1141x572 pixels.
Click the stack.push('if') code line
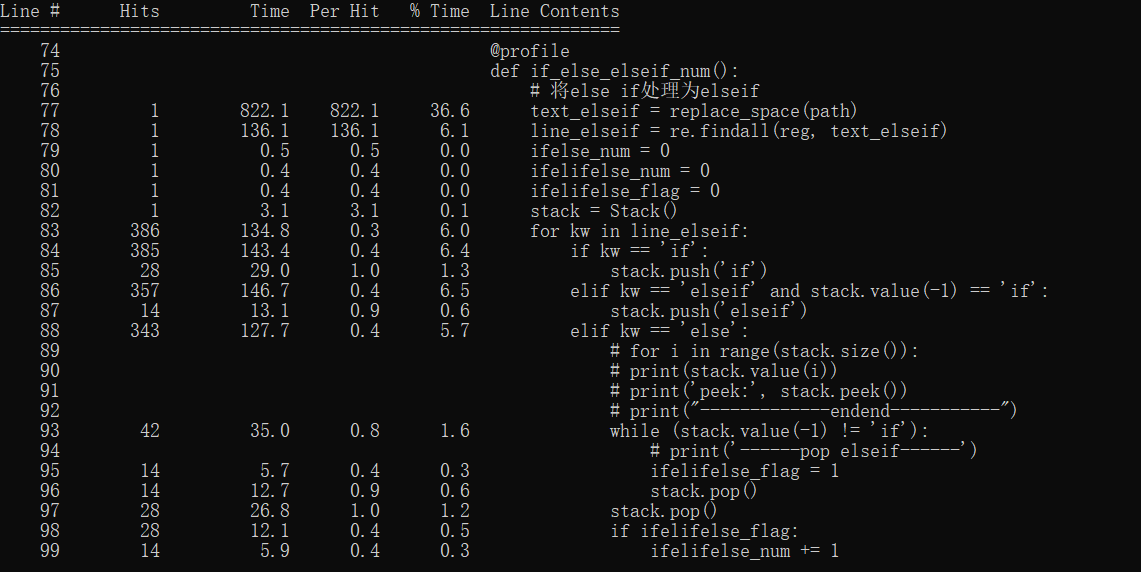click(688, 271)
